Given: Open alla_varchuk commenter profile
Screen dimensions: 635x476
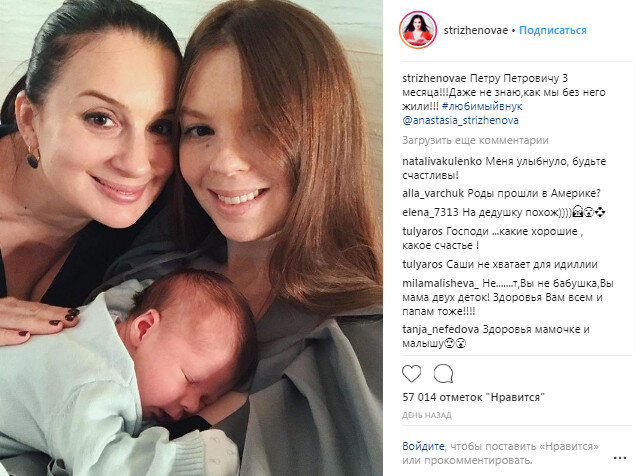Looking at the screenshot, I should (433, 194).
